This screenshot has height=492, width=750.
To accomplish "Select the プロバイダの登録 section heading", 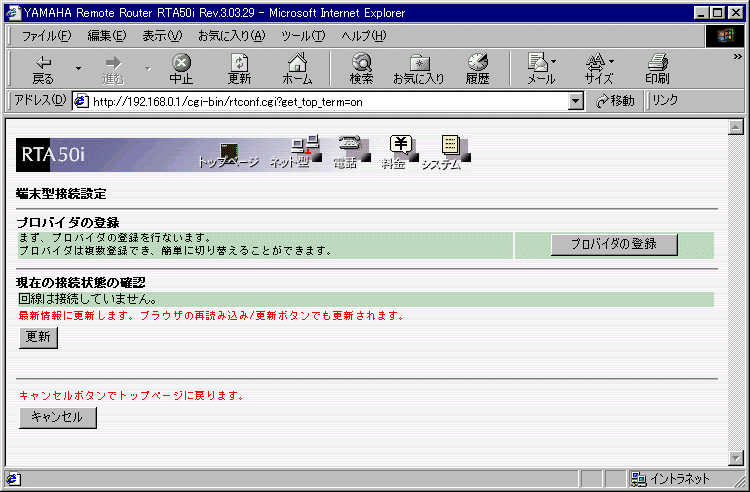I will click(67, 222).
